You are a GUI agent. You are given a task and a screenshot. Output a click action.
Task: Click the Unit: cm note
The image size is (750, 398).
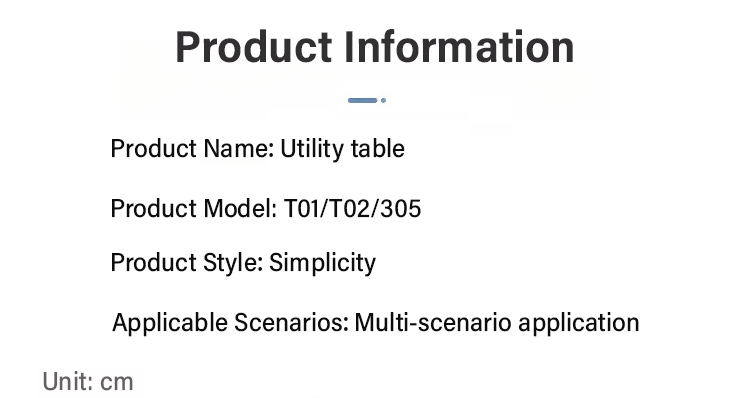click(88, 382)
